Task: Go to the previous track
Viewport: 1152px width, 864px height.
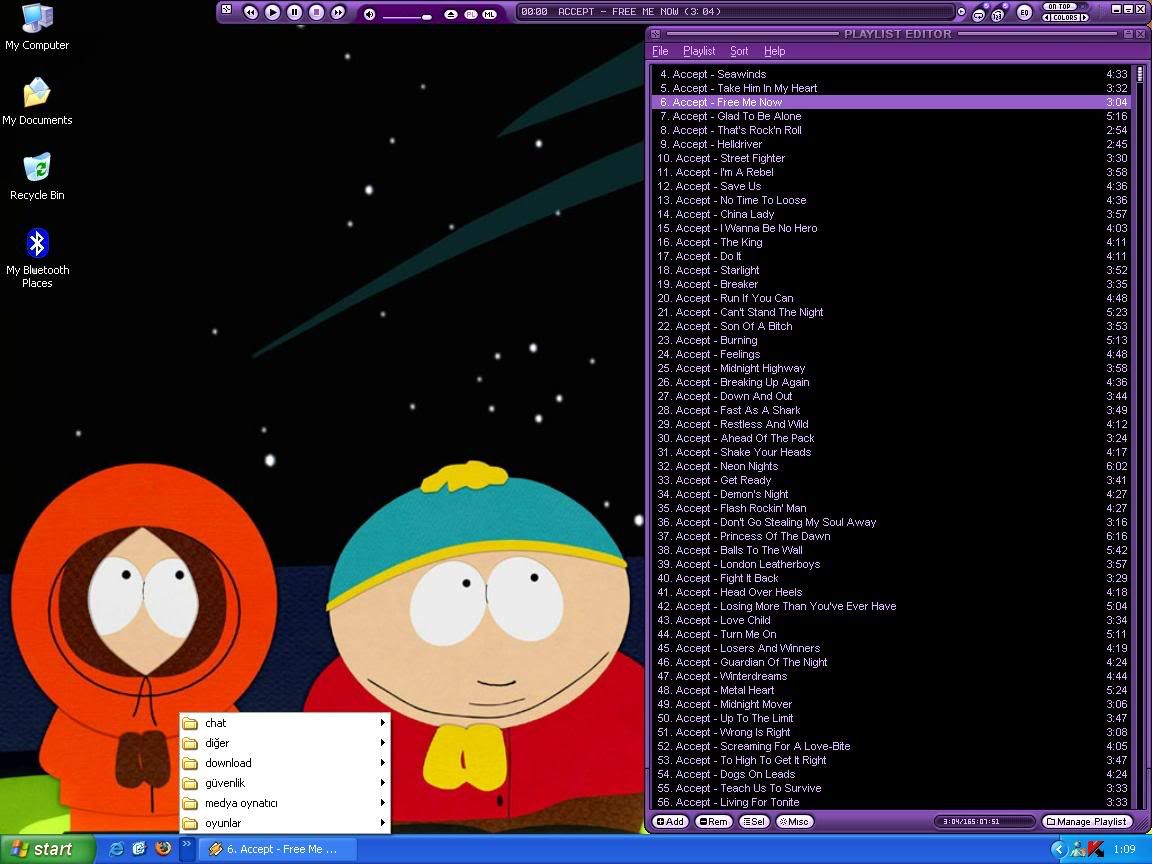Action: tap(250, 12)
